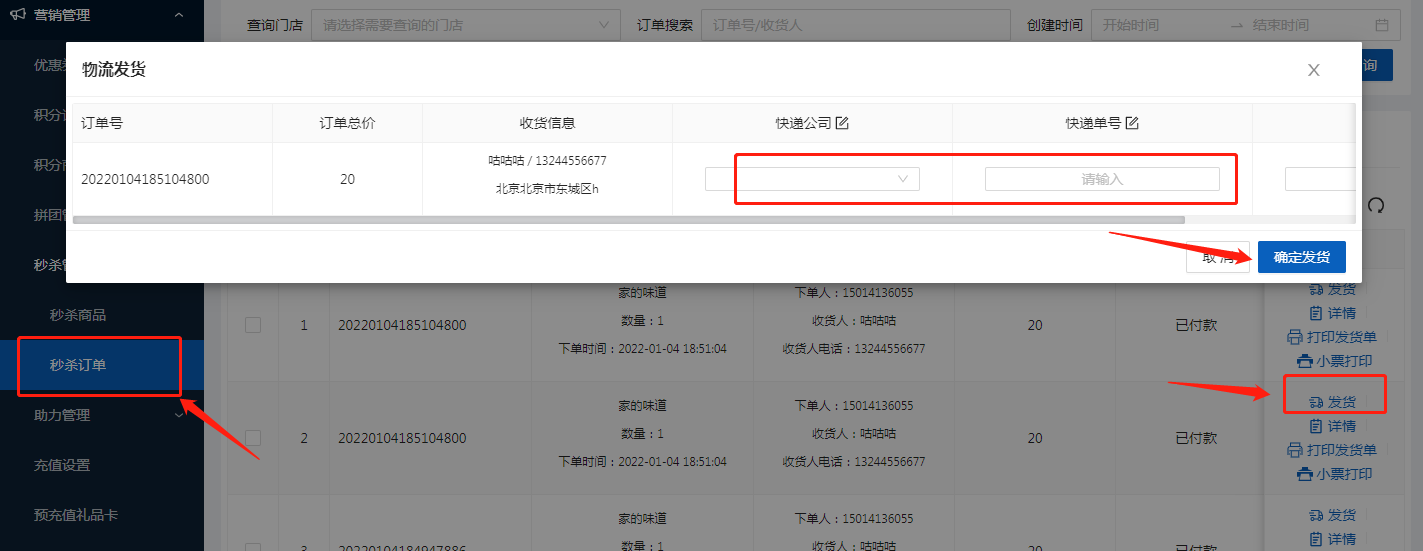The width and height of the screenshot is (1423, 551).
Task: Collapse the 营销管理 menu section
Action: point(179,15)
